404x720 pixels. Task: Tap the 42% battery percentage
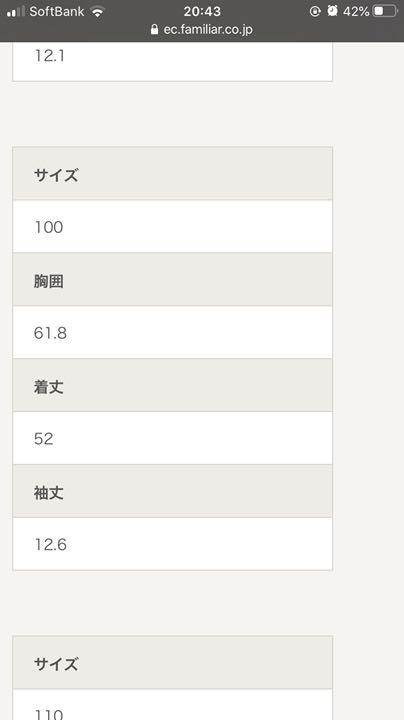tap(356, 11)
